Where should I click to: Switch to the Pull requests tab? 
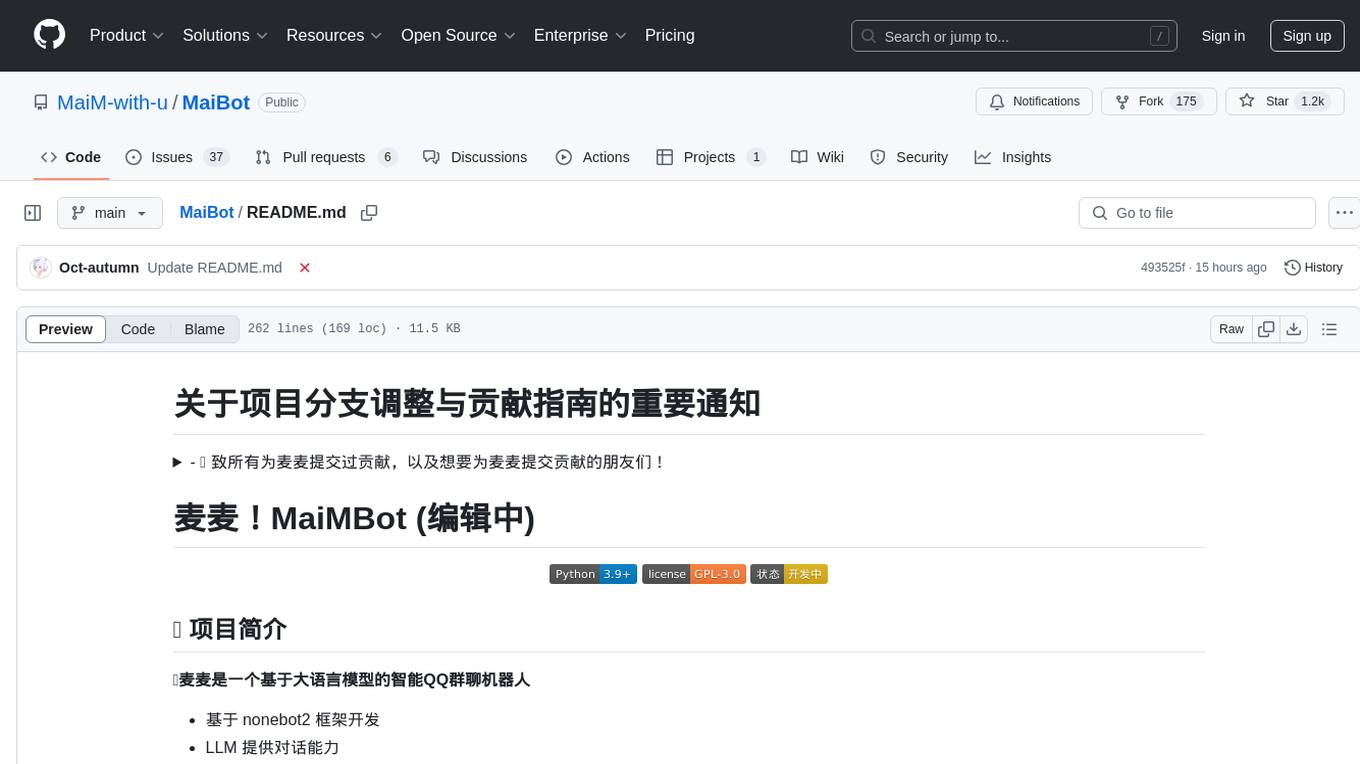click(x=326, y=157)
